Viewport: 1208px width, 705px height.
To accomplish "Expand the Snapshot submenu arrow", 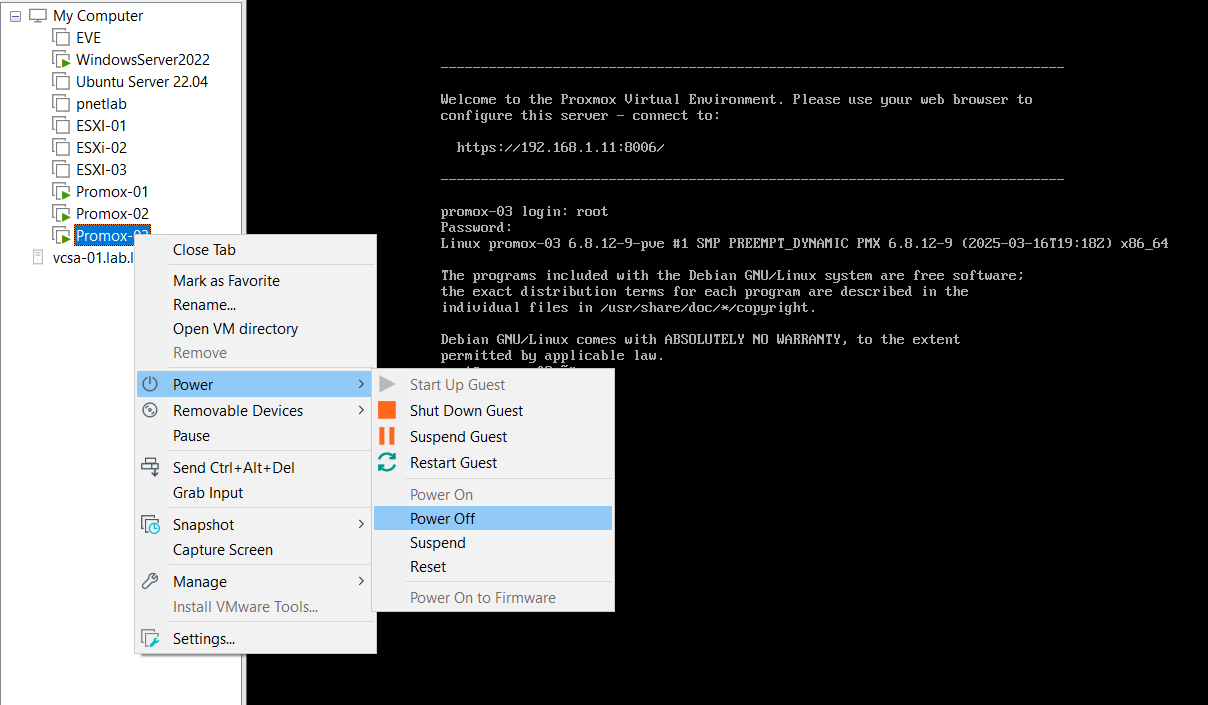I will click(361, 524).
